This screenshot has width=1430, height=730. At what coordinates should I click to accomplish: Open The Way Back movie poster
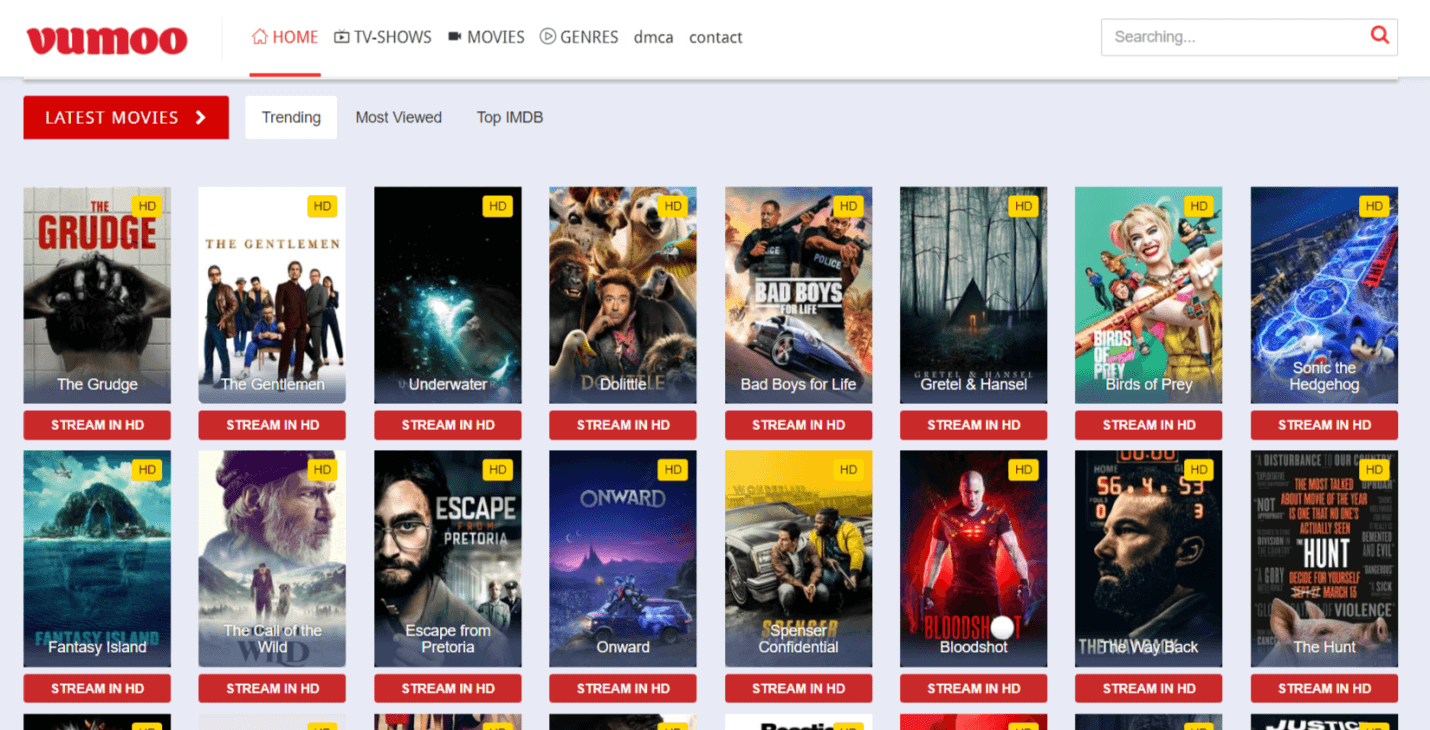point(1149,559)
